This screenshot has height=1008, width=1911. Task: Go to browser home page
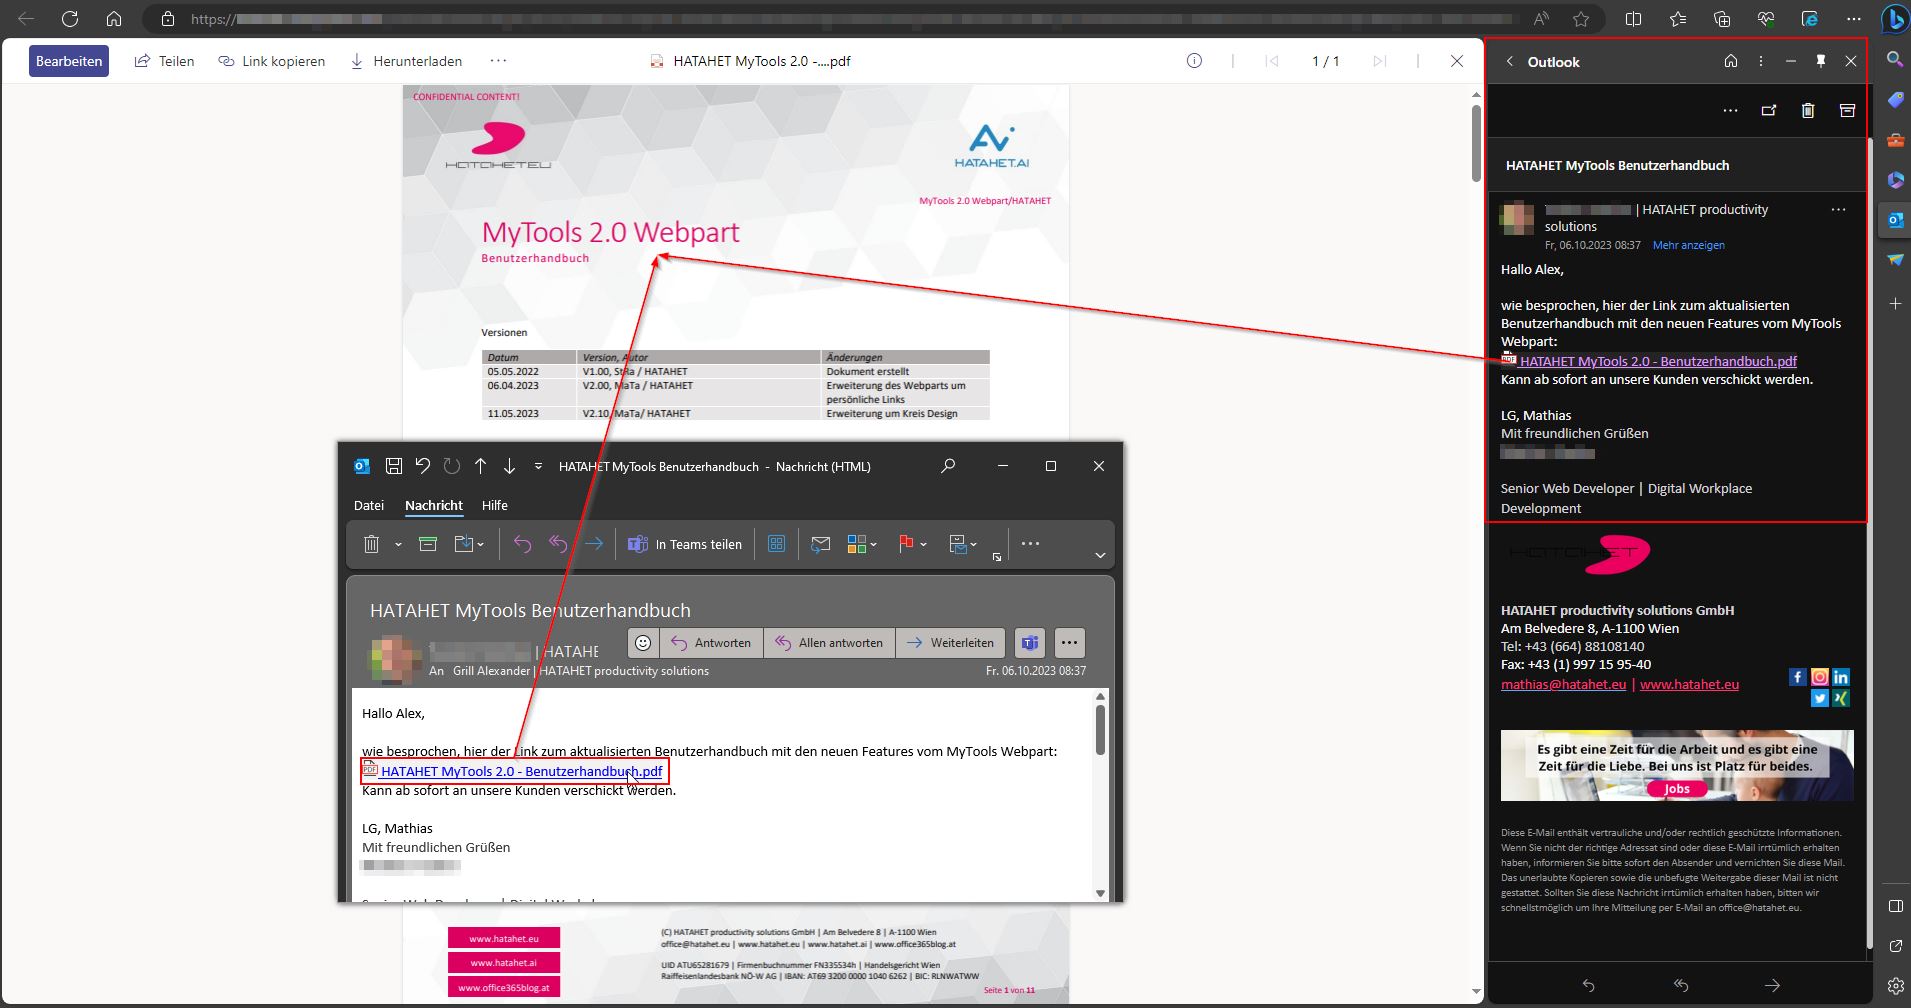[x=114, y=19]
